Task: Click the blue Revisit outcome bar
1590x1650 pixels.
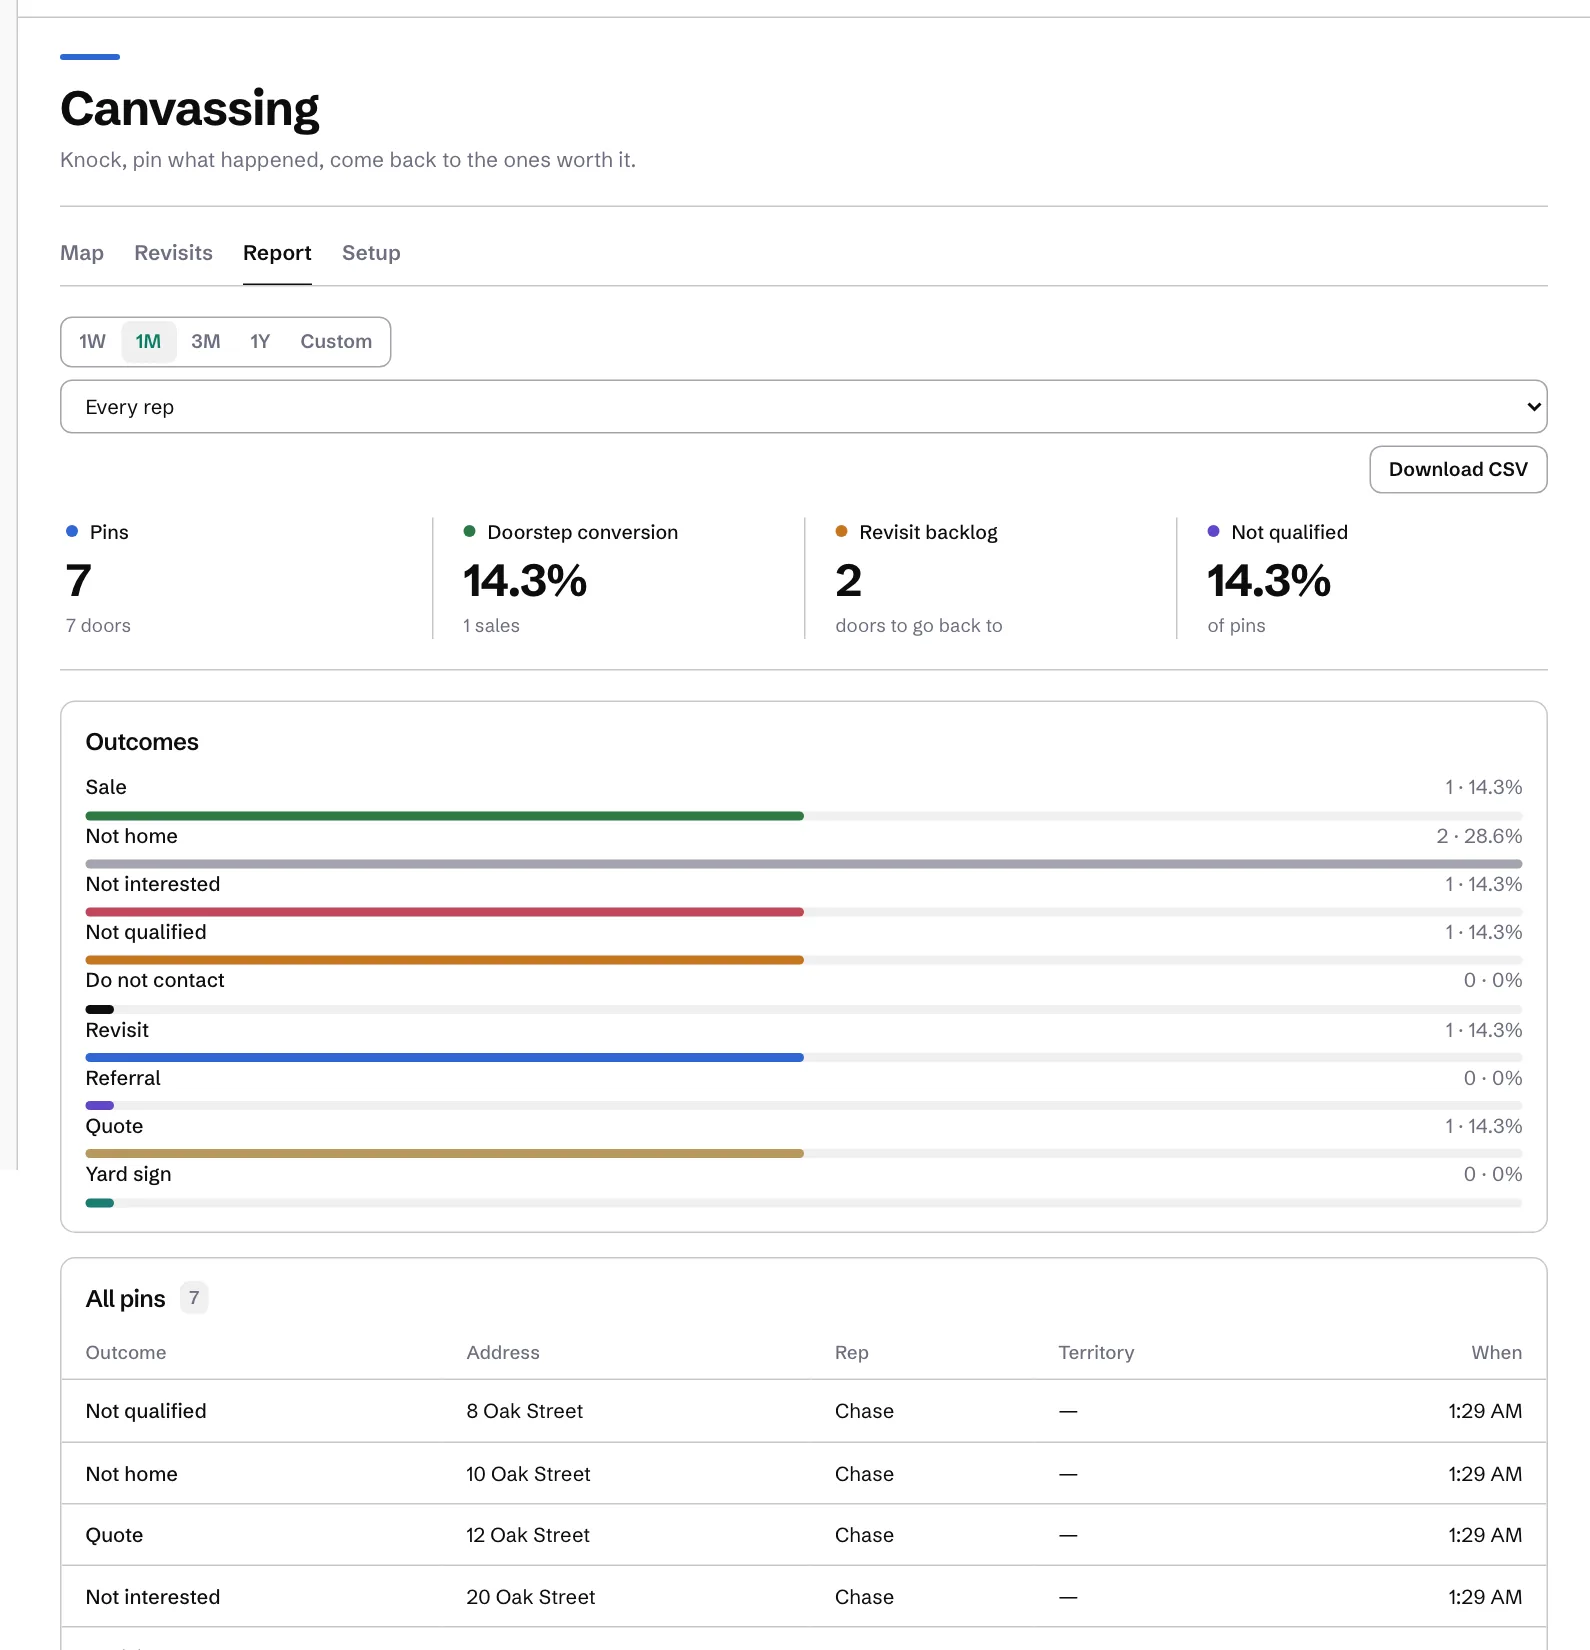Action: [x=445, y=1058]
